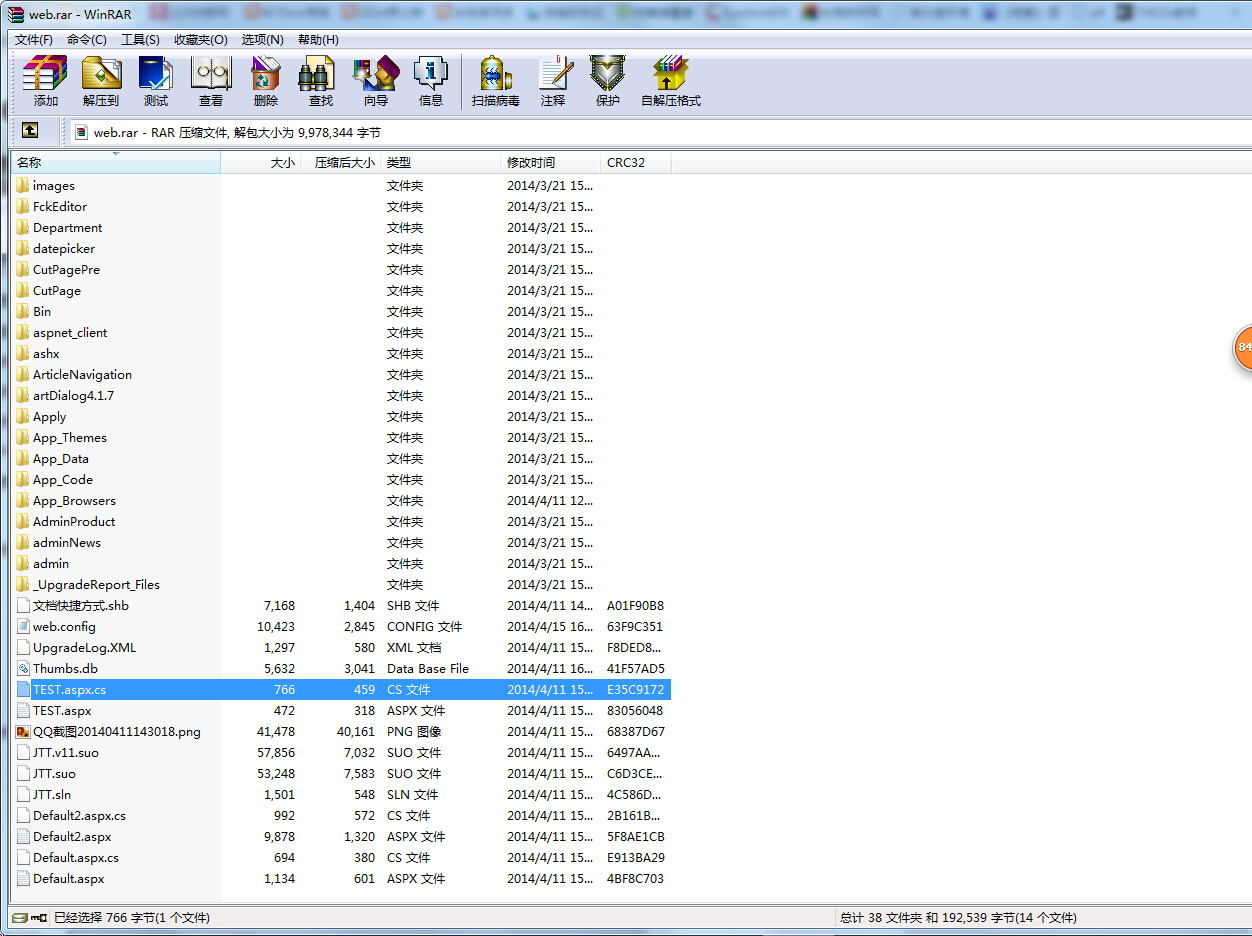Viewport: 1252px width, 936px height.
Task: Open the 选项(N) menu
Action: 262,39
